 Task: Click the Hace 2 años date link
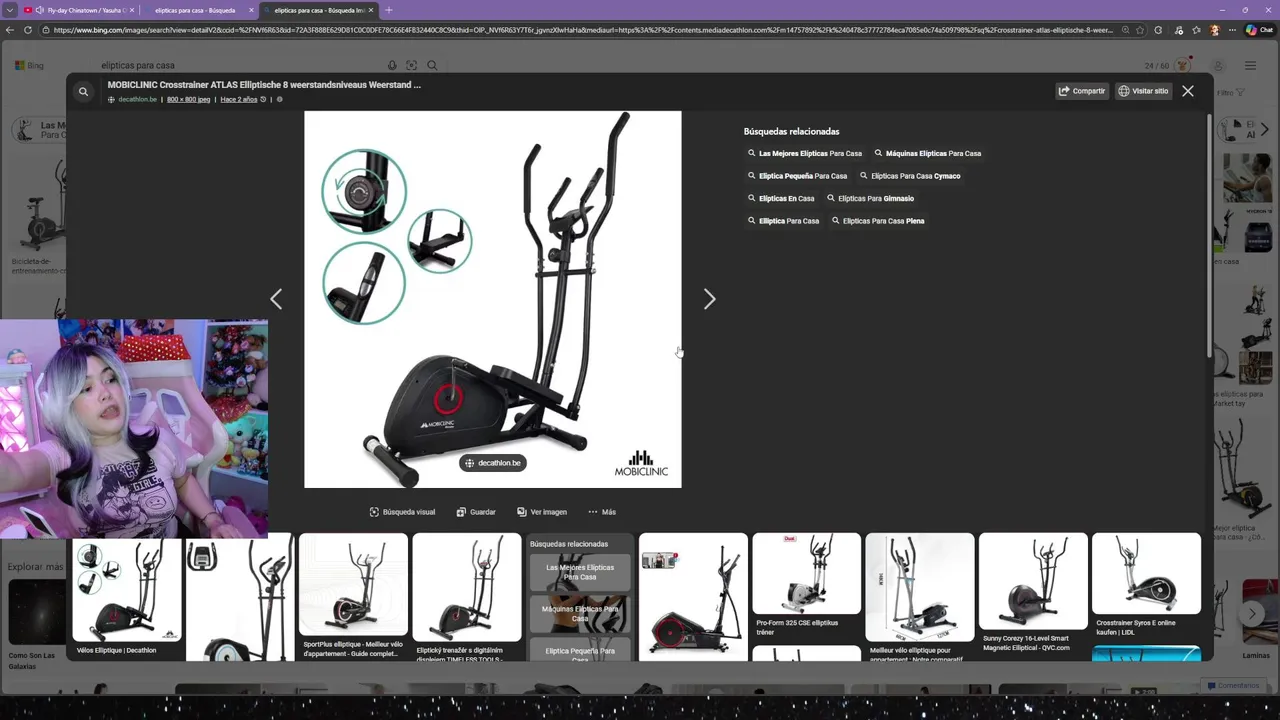239,99
